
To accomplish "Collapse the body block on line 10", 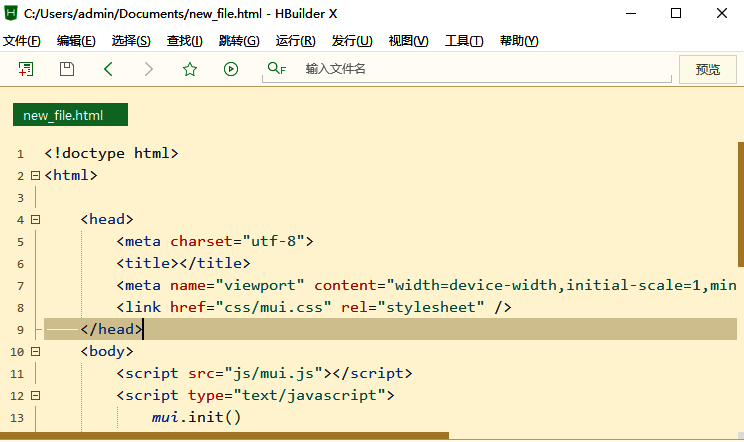I will 35,351.
